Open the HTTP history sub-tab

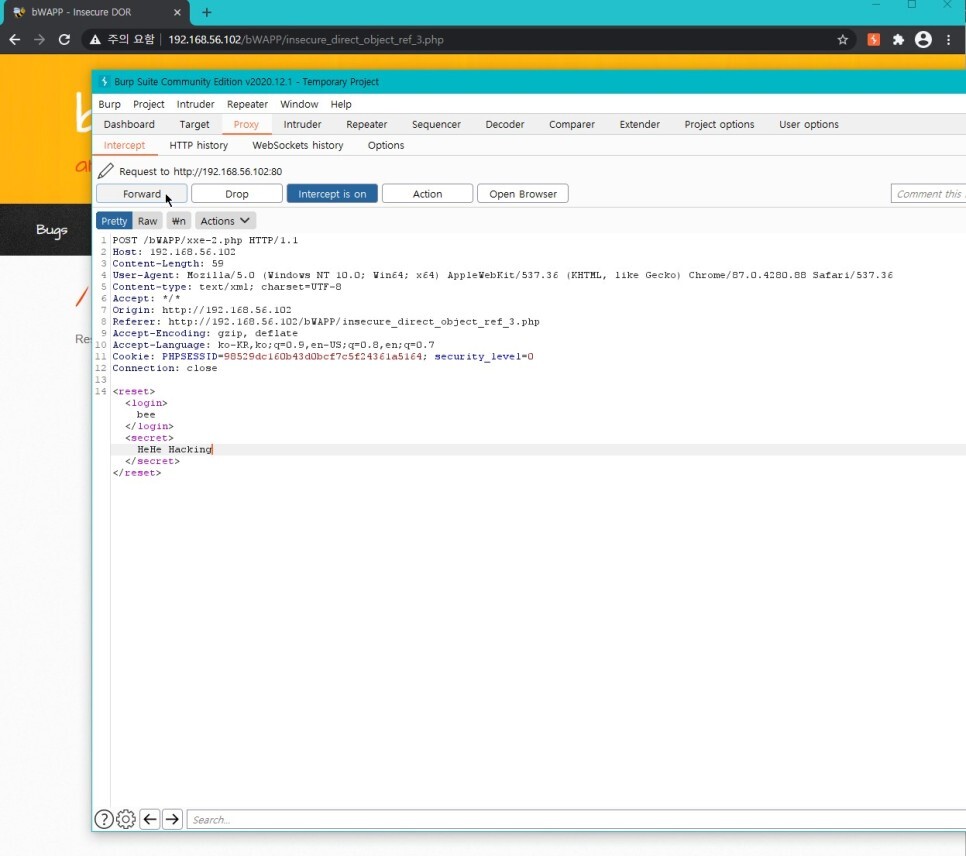198,145
